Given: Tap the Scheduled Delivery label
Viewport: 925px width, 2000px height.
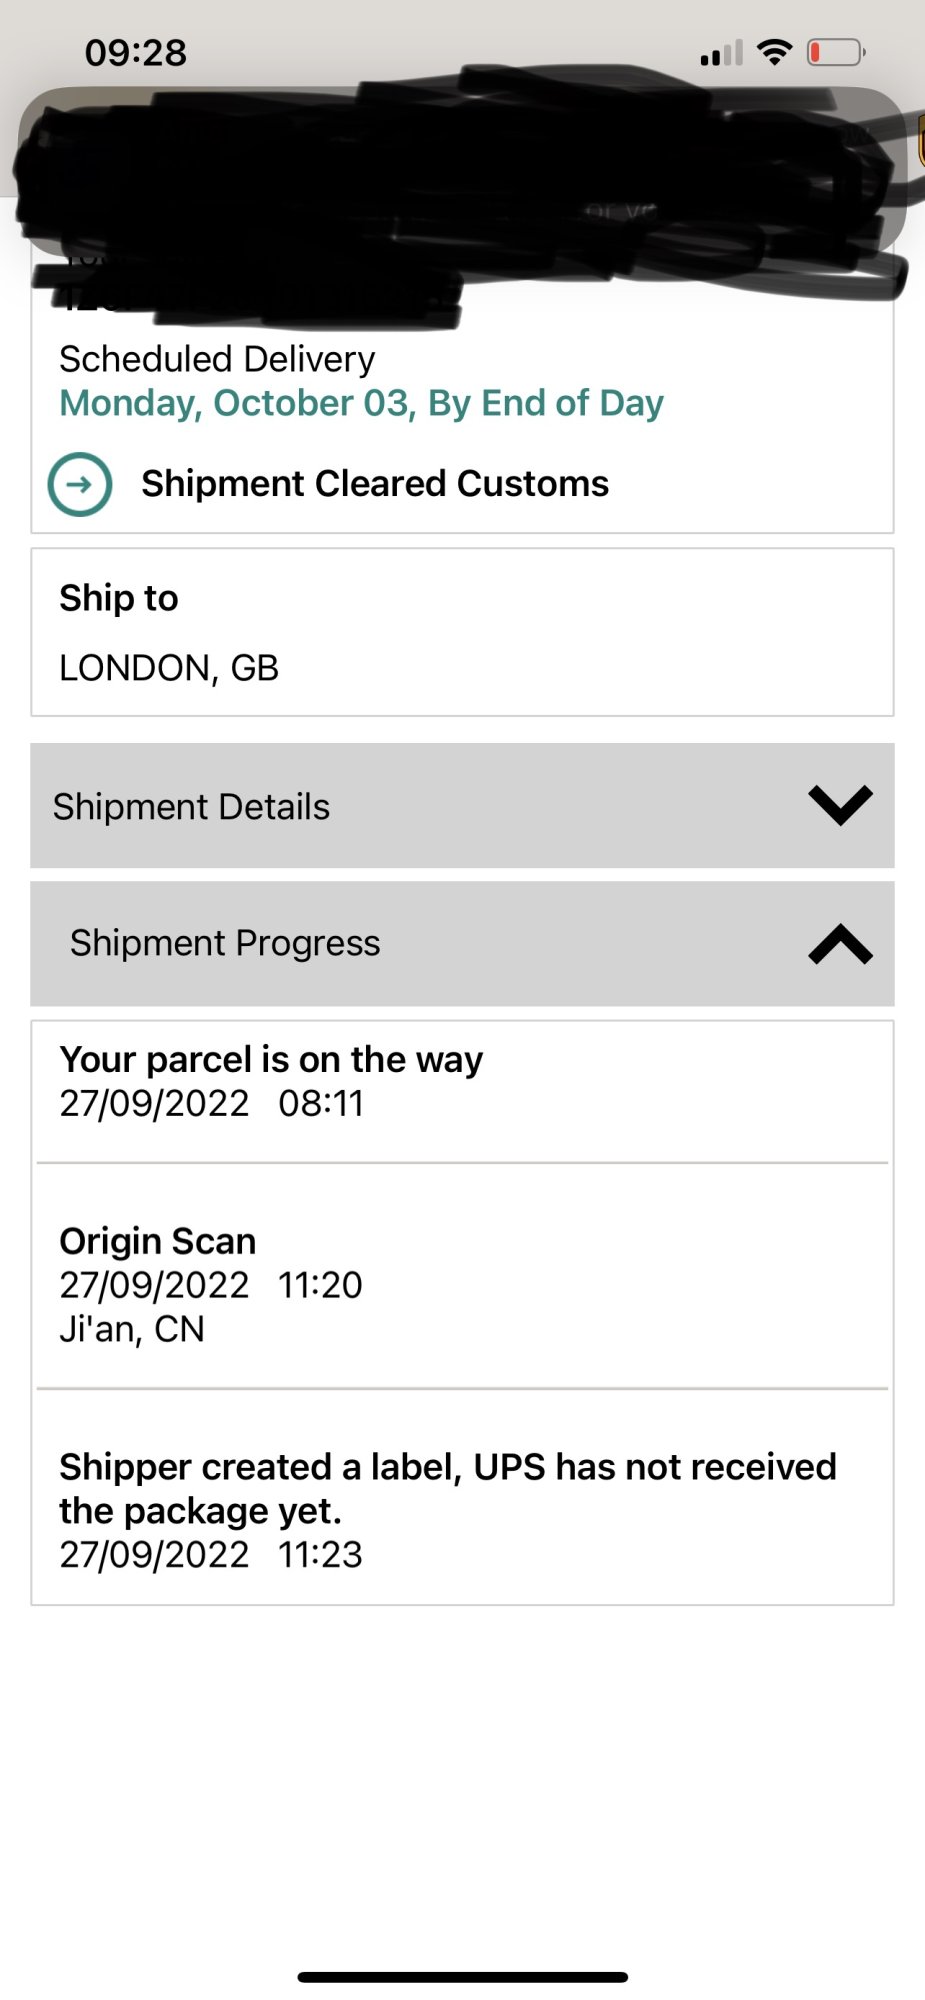Looking at the screenshot, I should point(217,359).
